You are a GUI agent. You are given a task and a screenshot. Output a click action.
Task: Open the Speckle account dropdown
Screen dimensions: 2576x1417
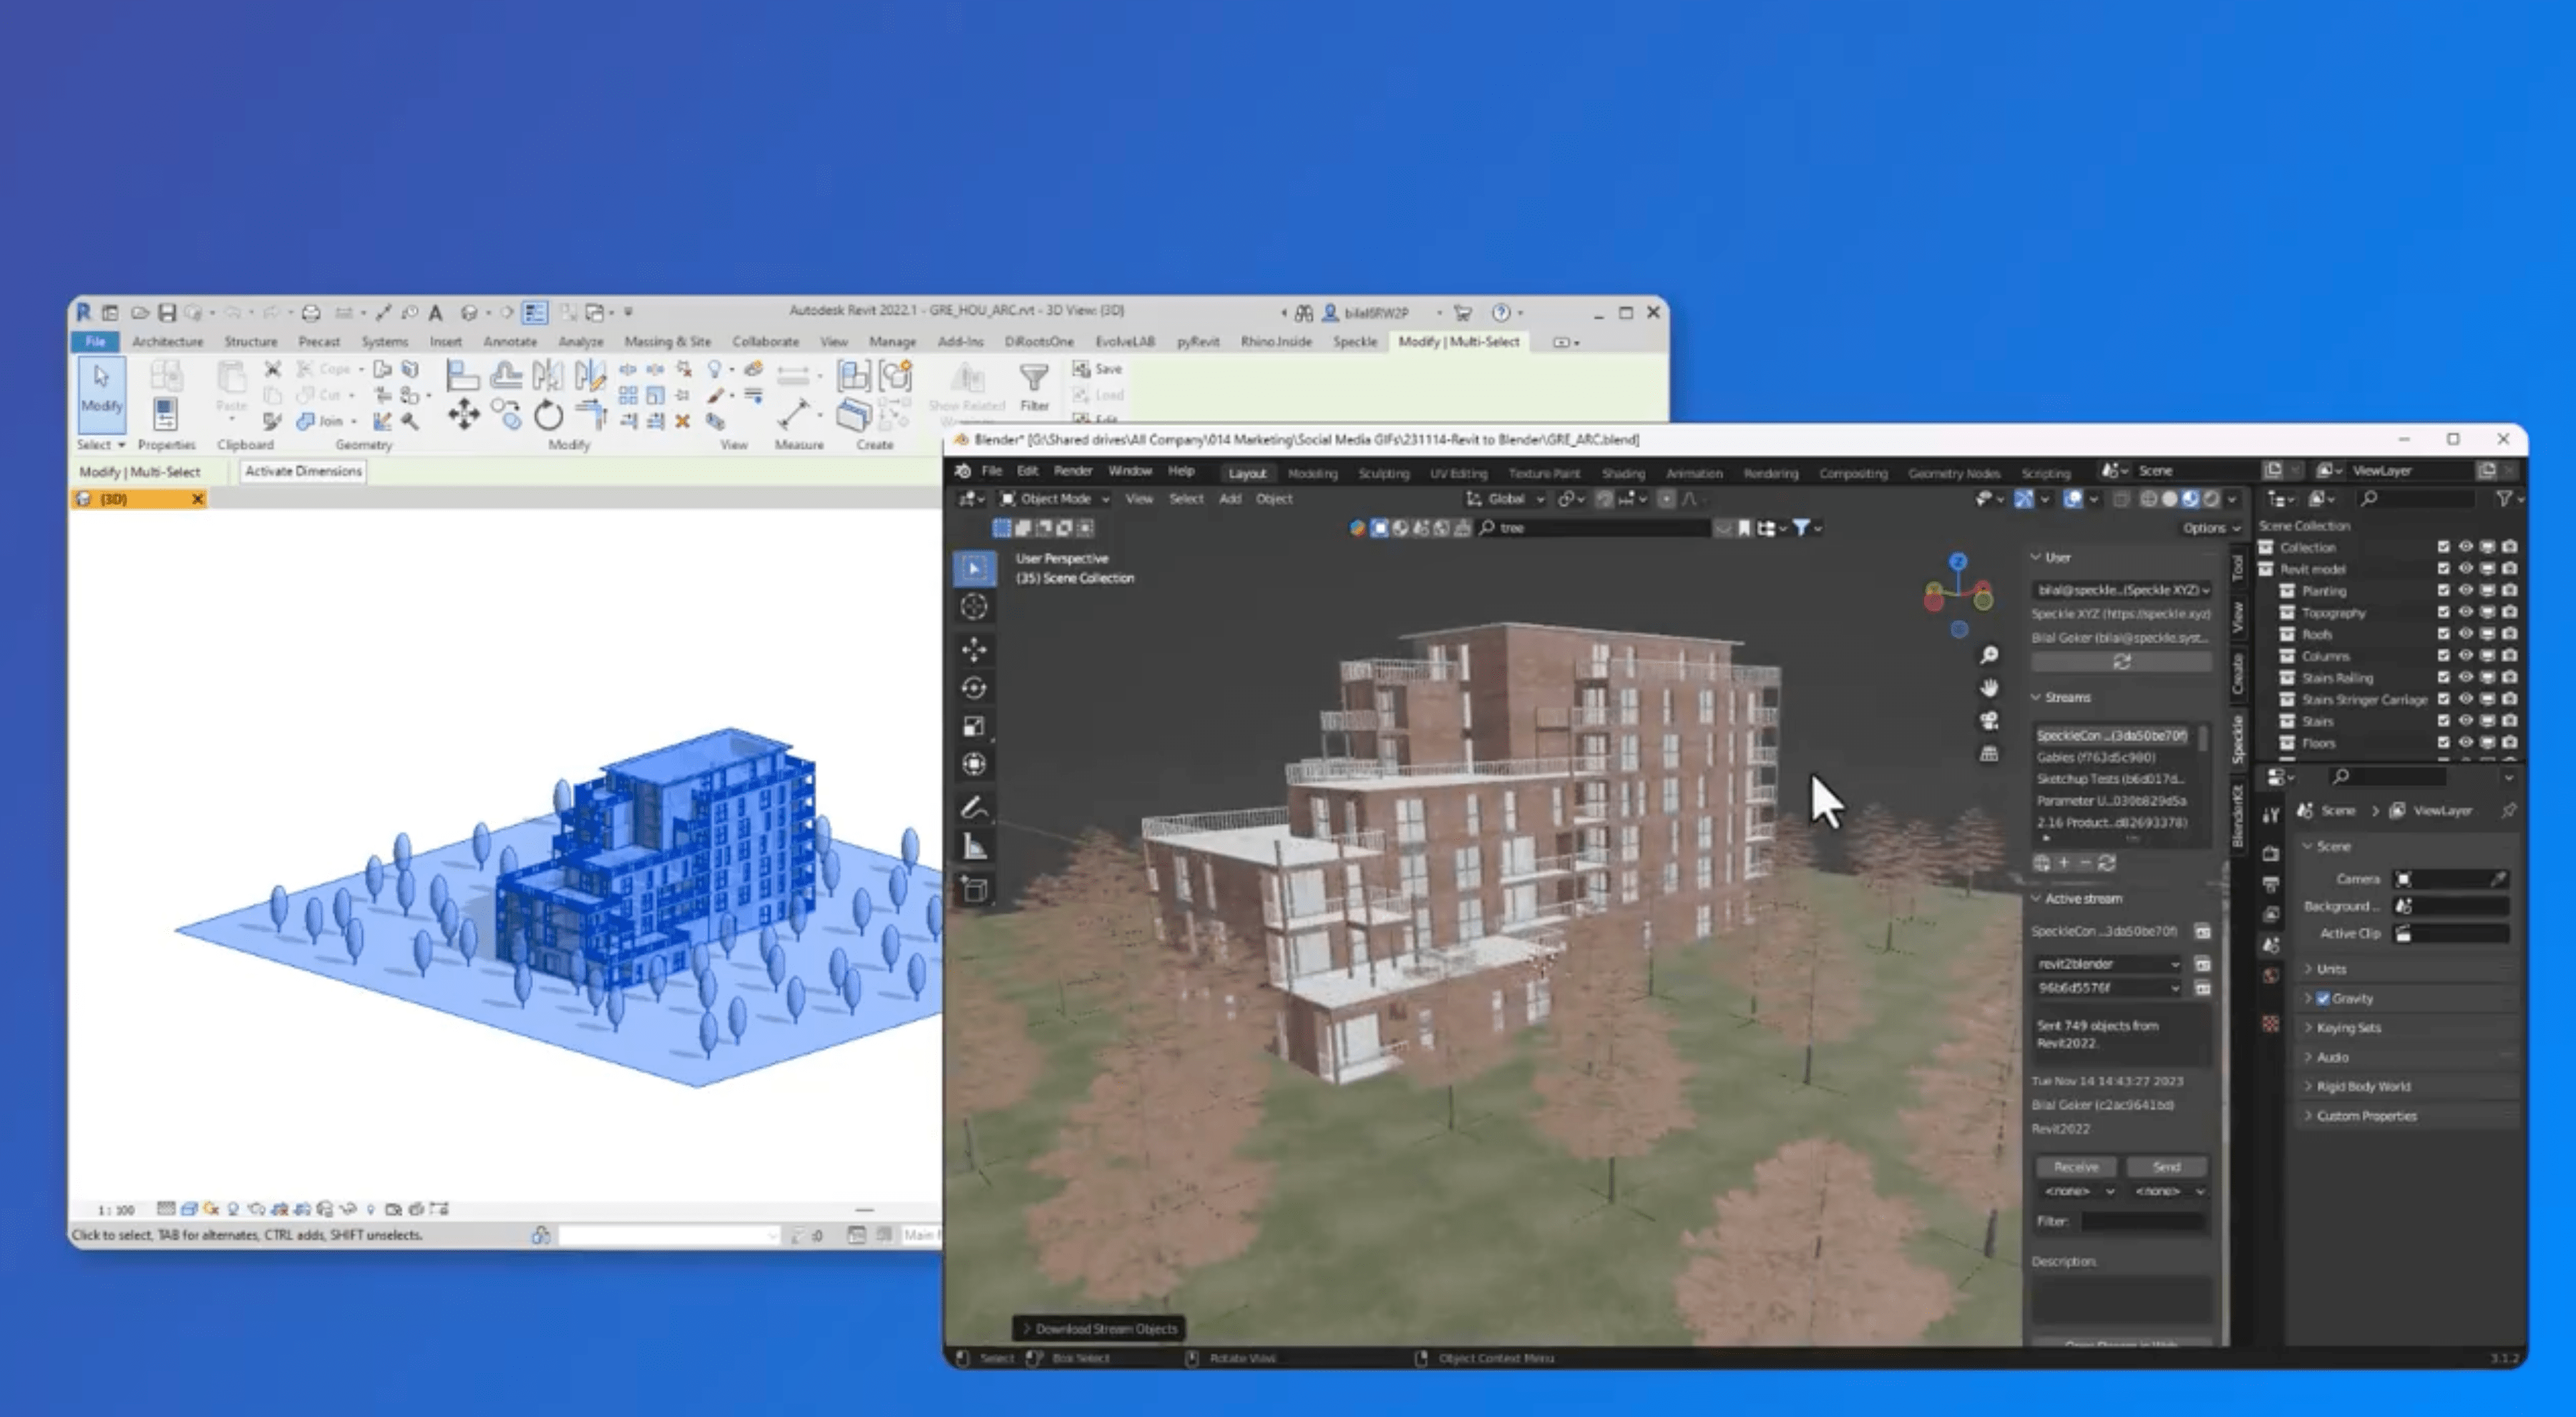pyautogui.click(x=2121, y=590)
